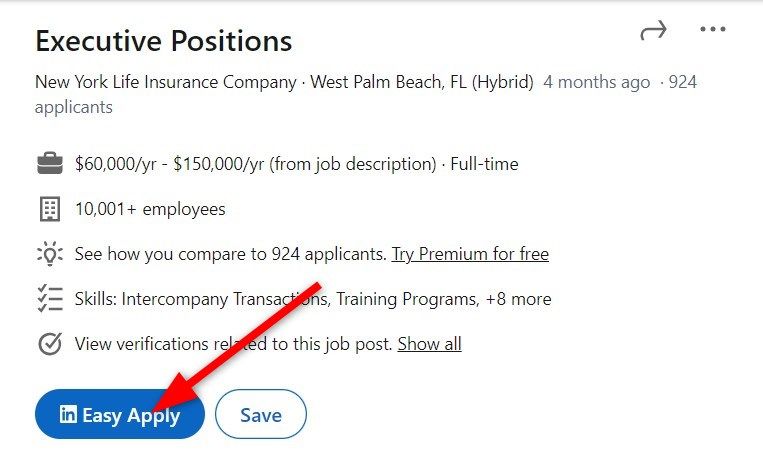Open the three-dot more options menu
This screenshot has width=763, height=459.
713,29
